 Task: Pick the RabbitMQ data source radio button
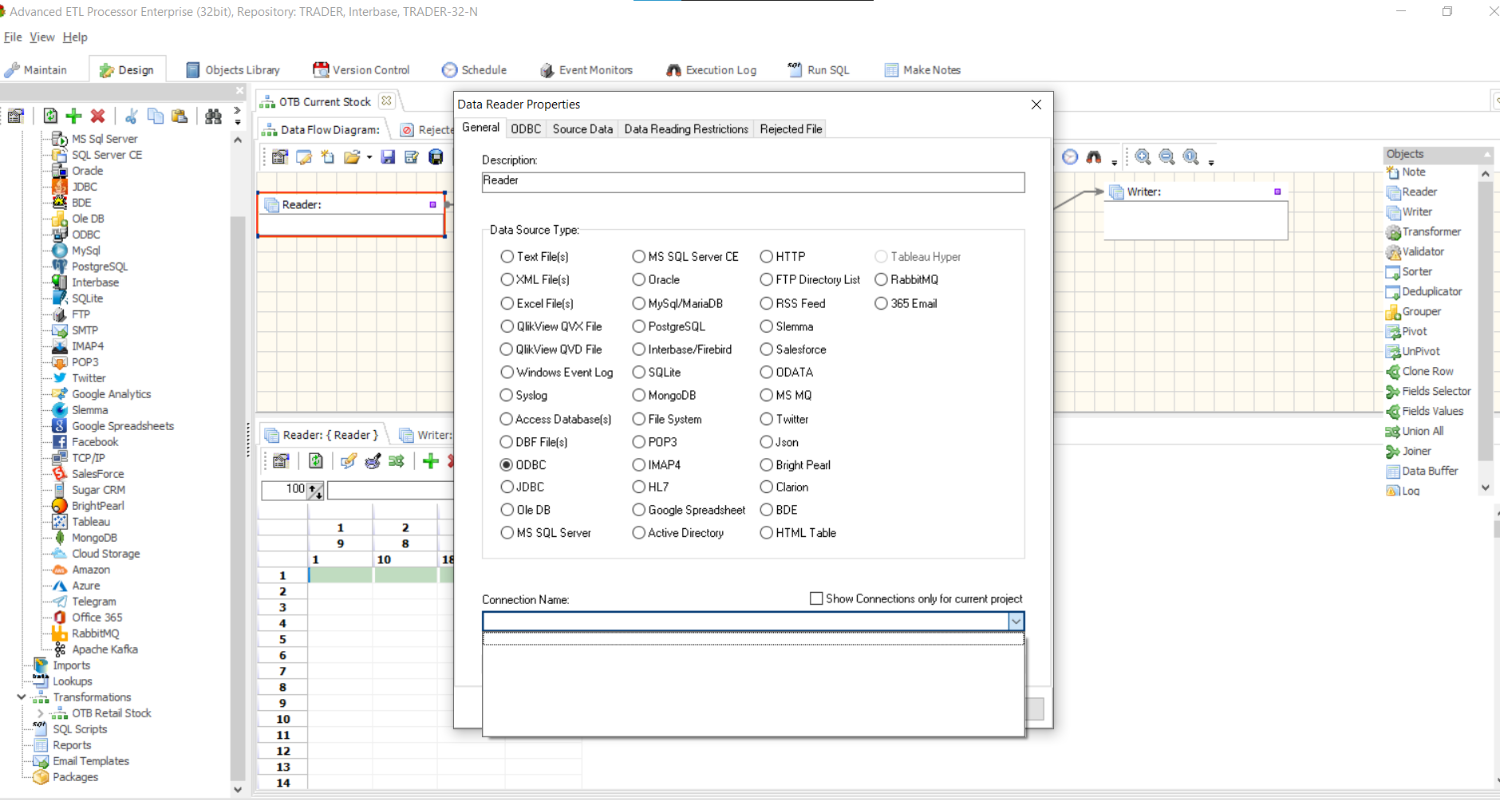[x=906, y=280]
